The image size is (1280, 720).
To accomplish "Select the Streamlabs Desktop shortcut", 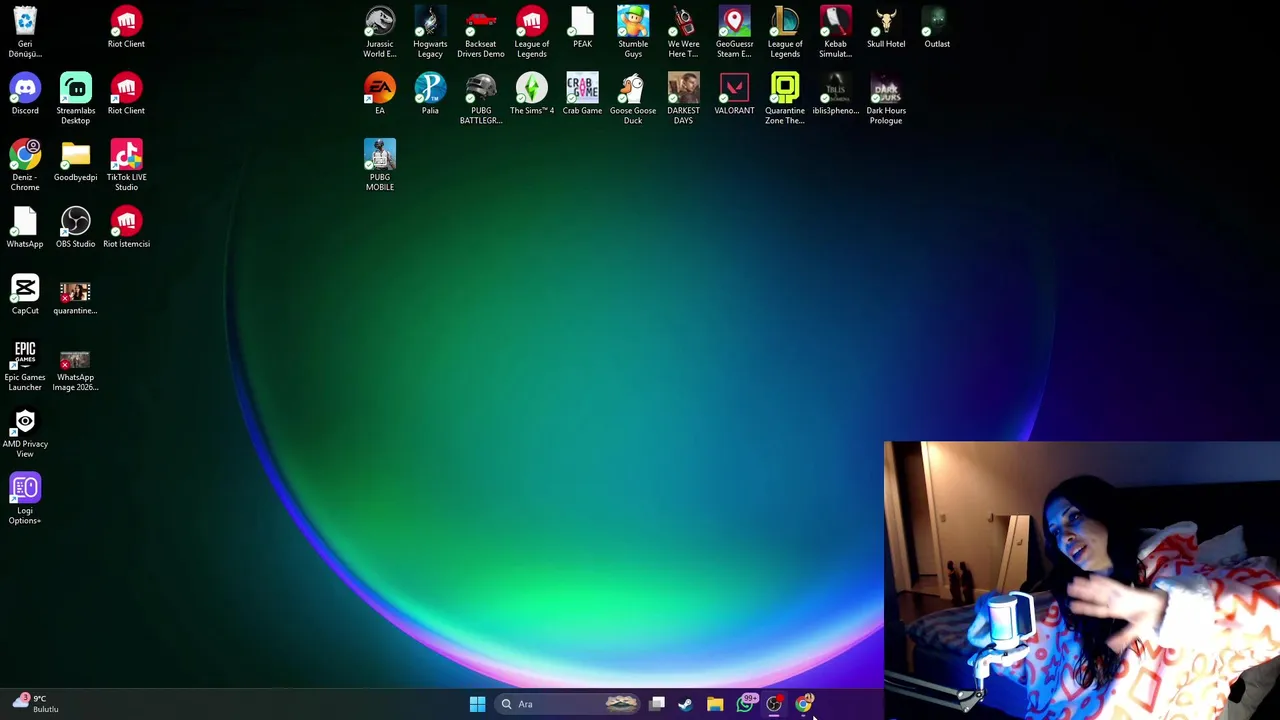I will pyautogui.click(x=75, y=98).
